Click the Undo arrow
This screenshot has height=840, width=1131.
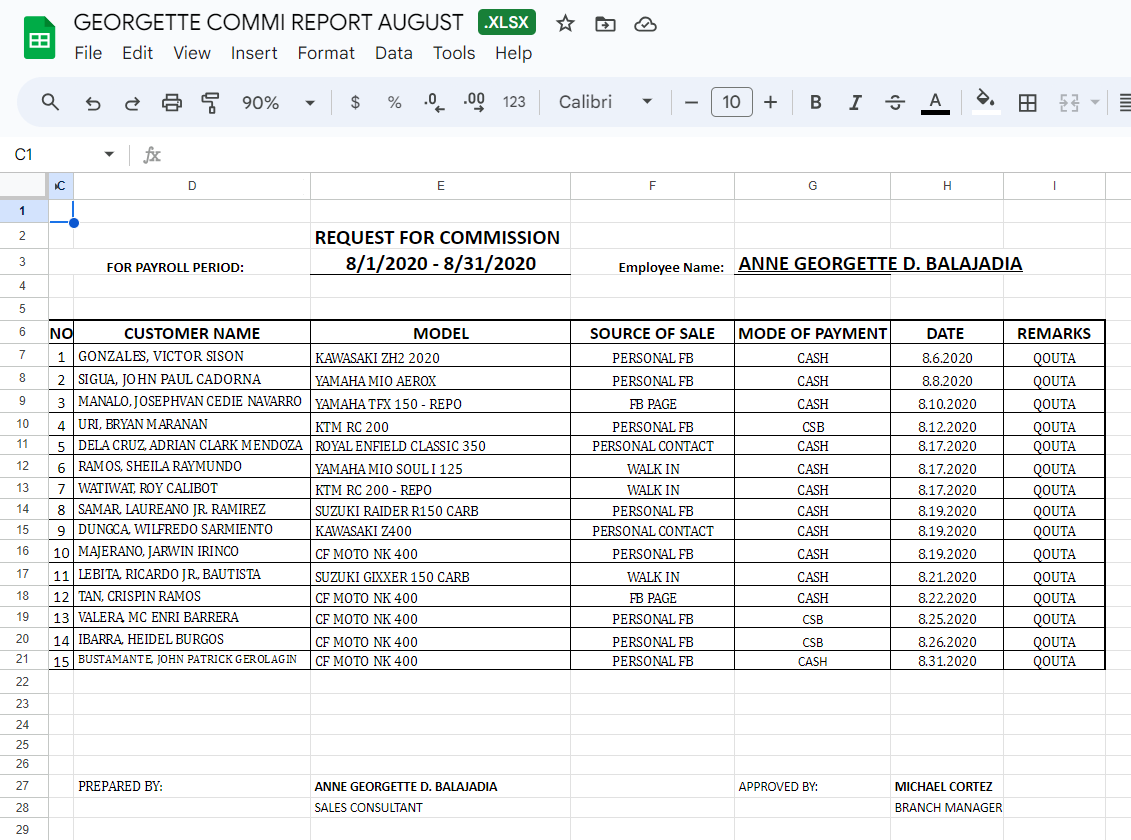pyautogui.click(x=93, y=102)
